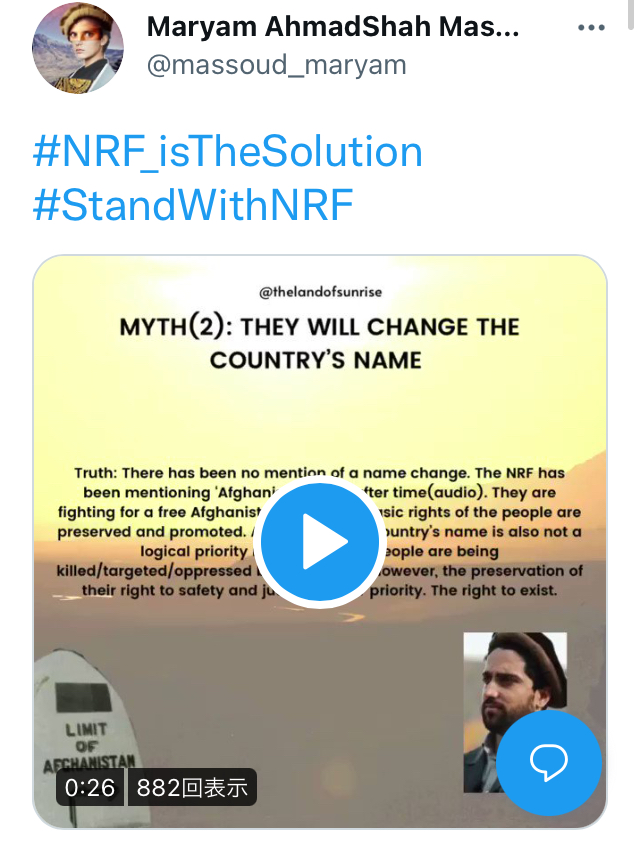Tap the blue floating reply bubble button
The height and width of the screenshot is (844, 640).
[x=548, y=762]
